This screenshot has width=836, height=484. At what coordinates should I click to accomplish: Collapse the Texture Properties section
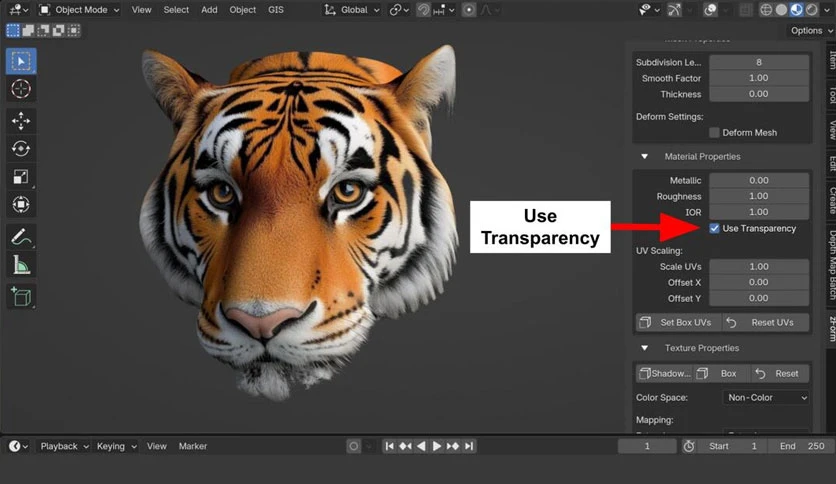tap(645, 348)
